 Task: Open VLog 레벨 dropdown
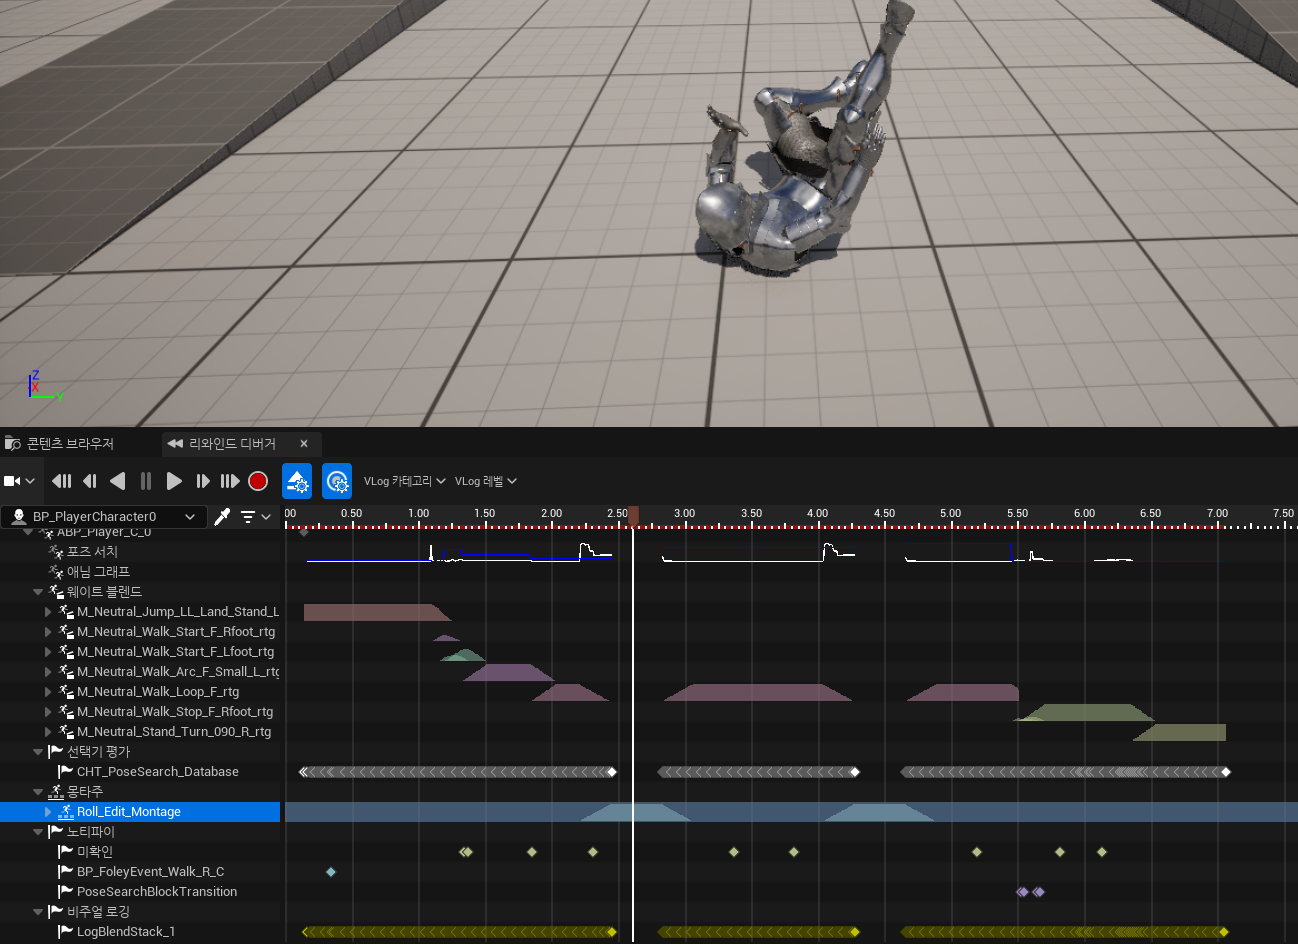click(486, 481)
